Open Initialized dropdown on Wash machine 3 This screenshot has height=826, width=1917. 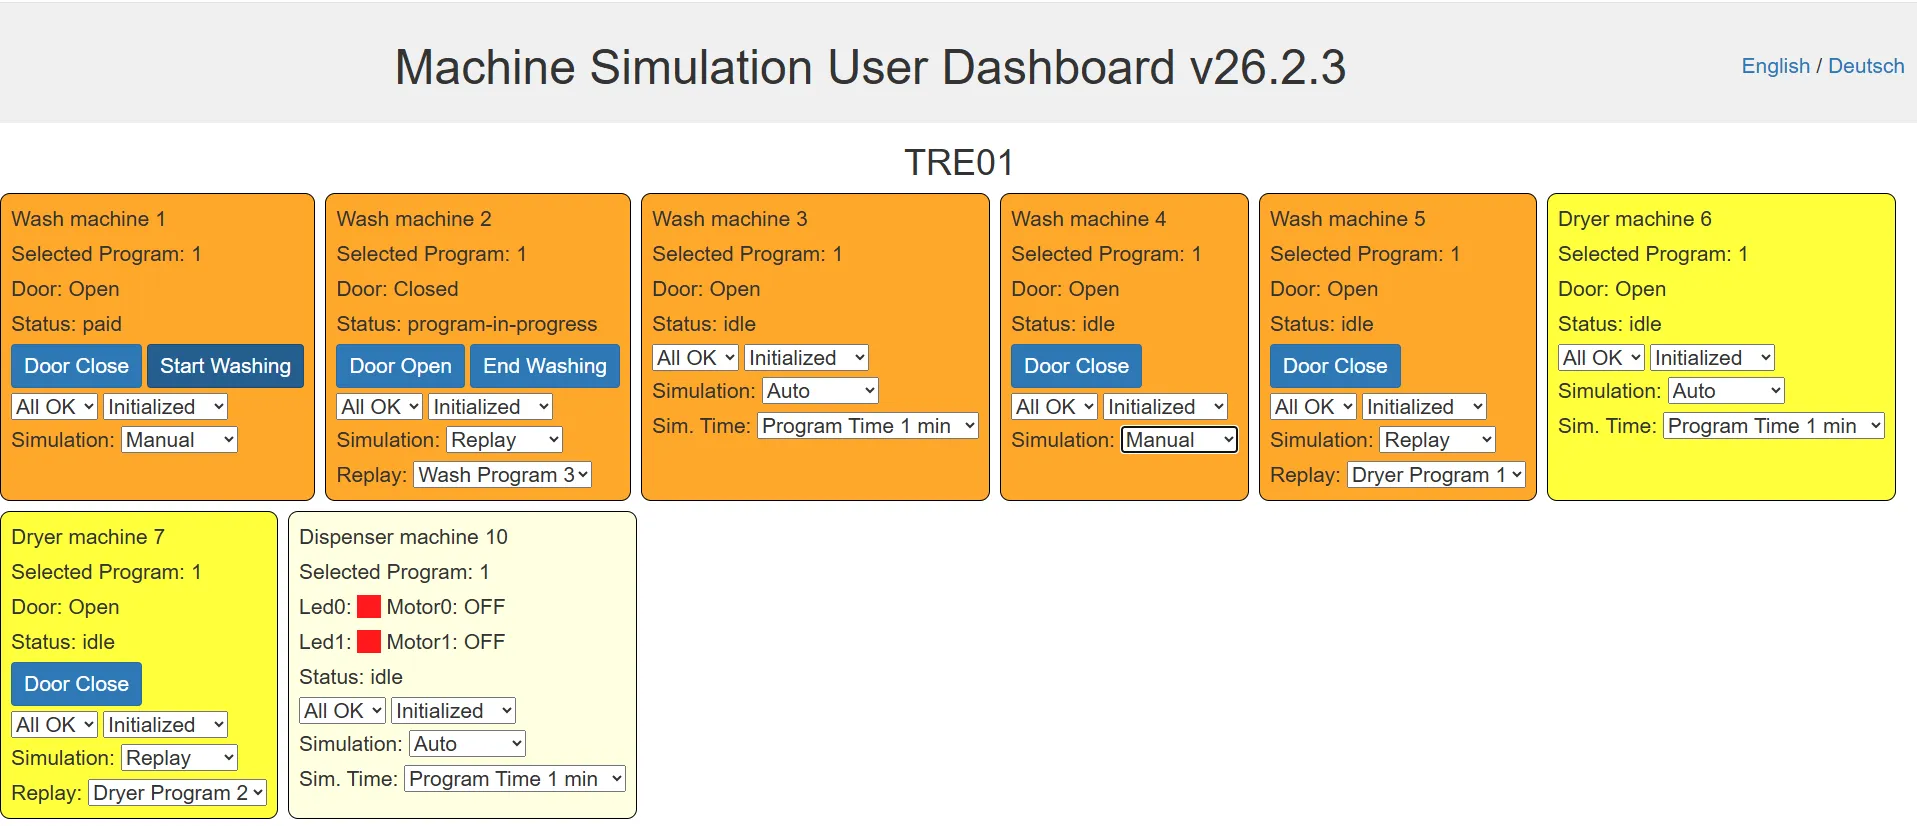pos(807,358)
